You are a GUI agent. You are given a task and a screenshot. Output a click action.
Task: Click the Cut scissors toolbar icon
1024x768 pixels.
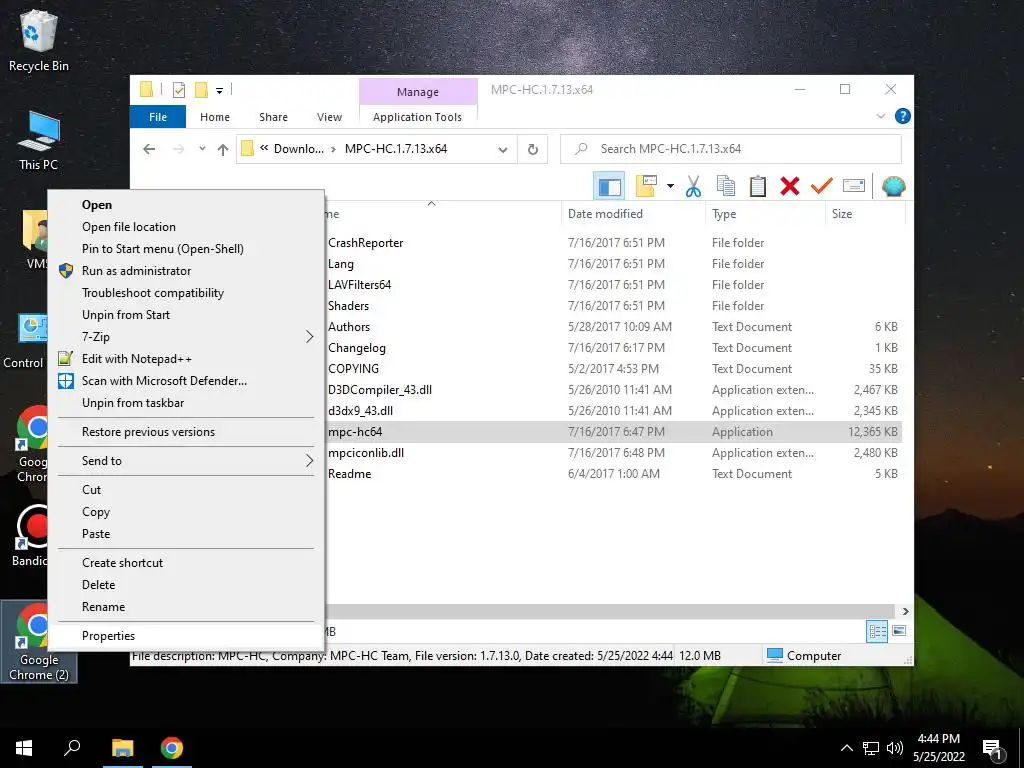pyautogui.click(x=693, y=186)
